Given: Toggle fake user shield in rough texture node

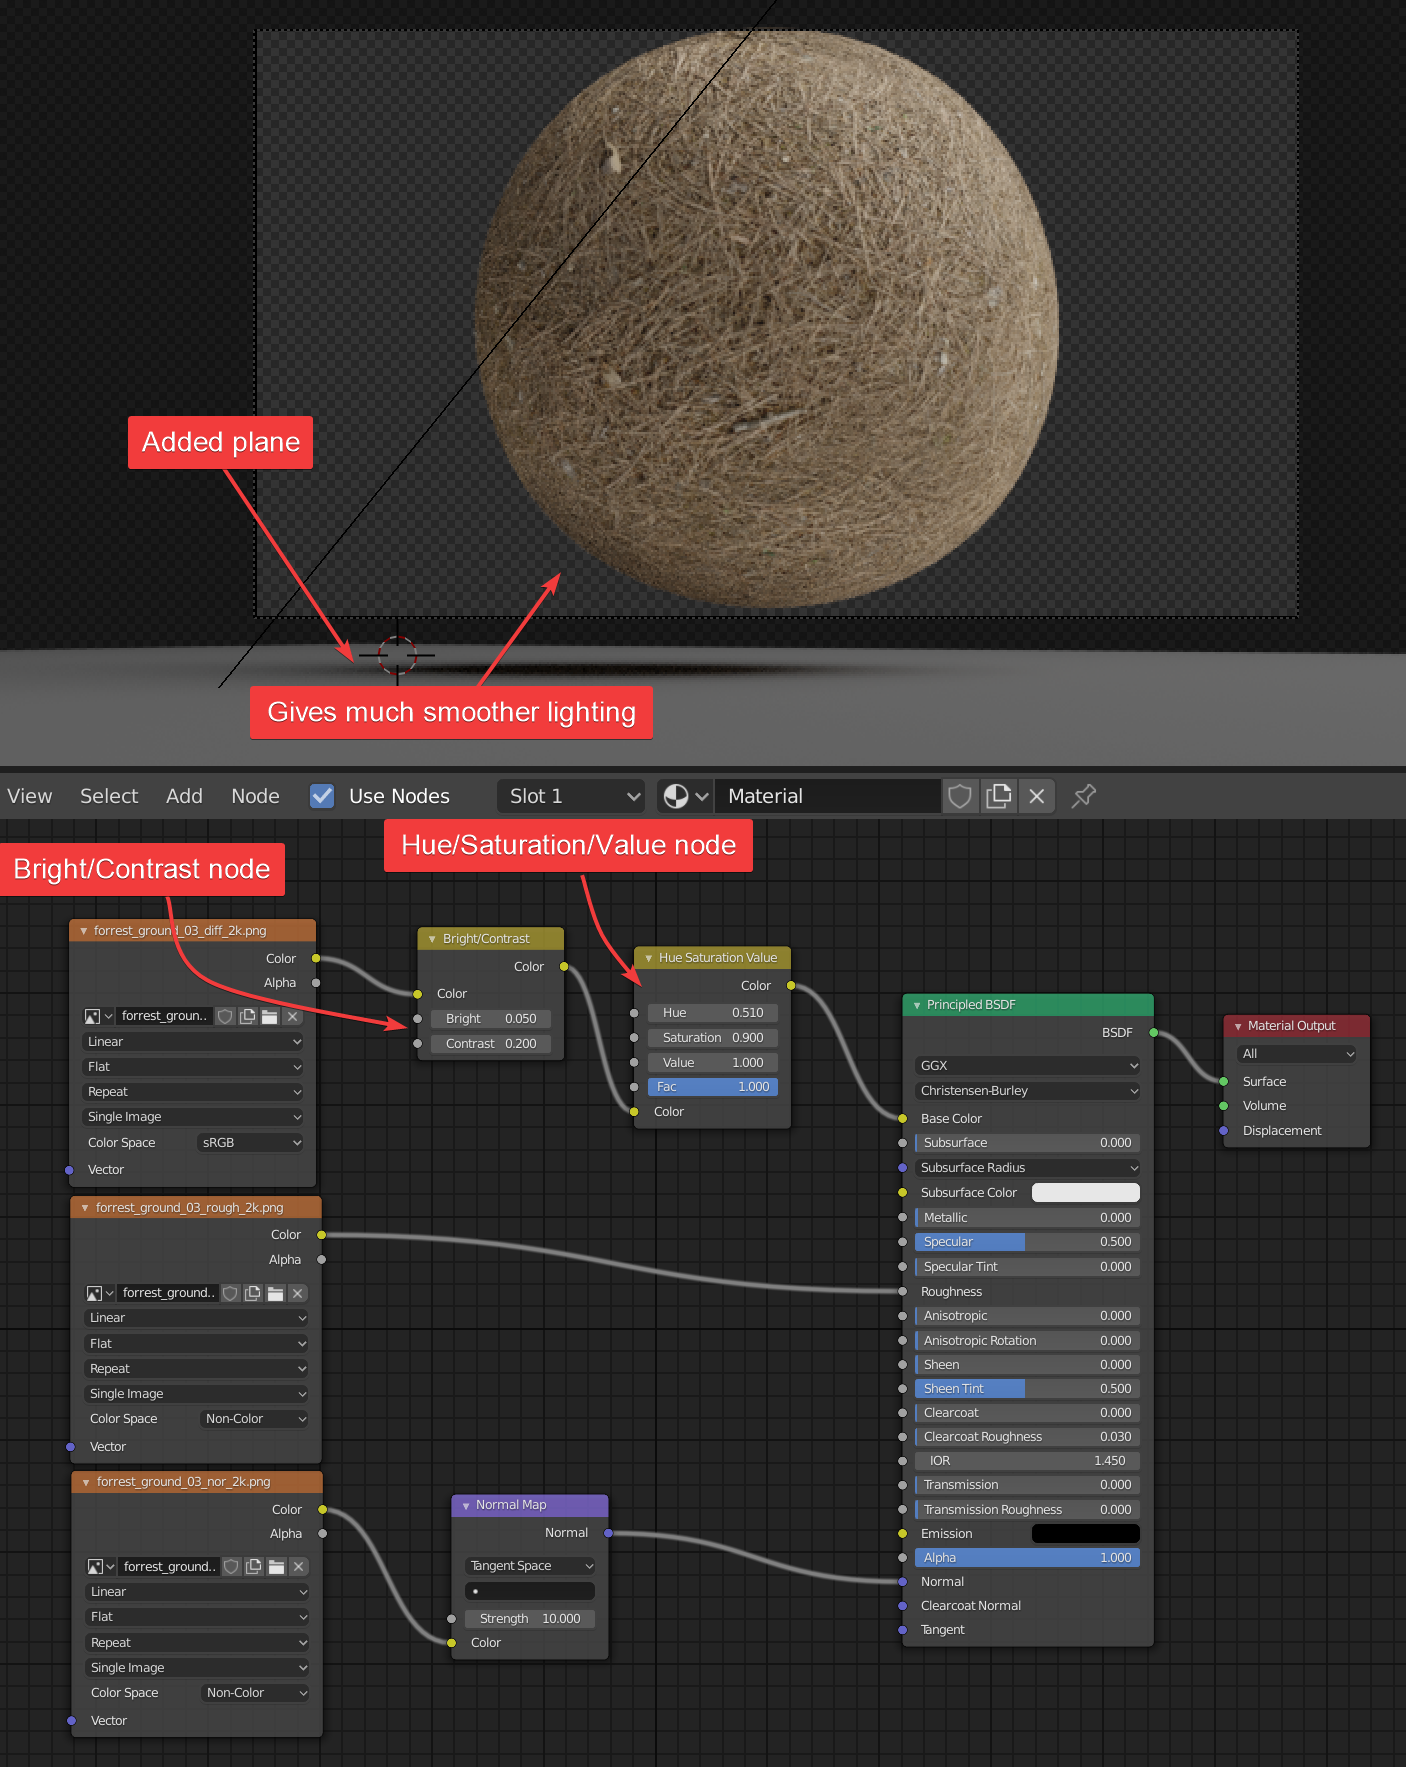Looking at the screenshot, I should tap(230, 1293).
